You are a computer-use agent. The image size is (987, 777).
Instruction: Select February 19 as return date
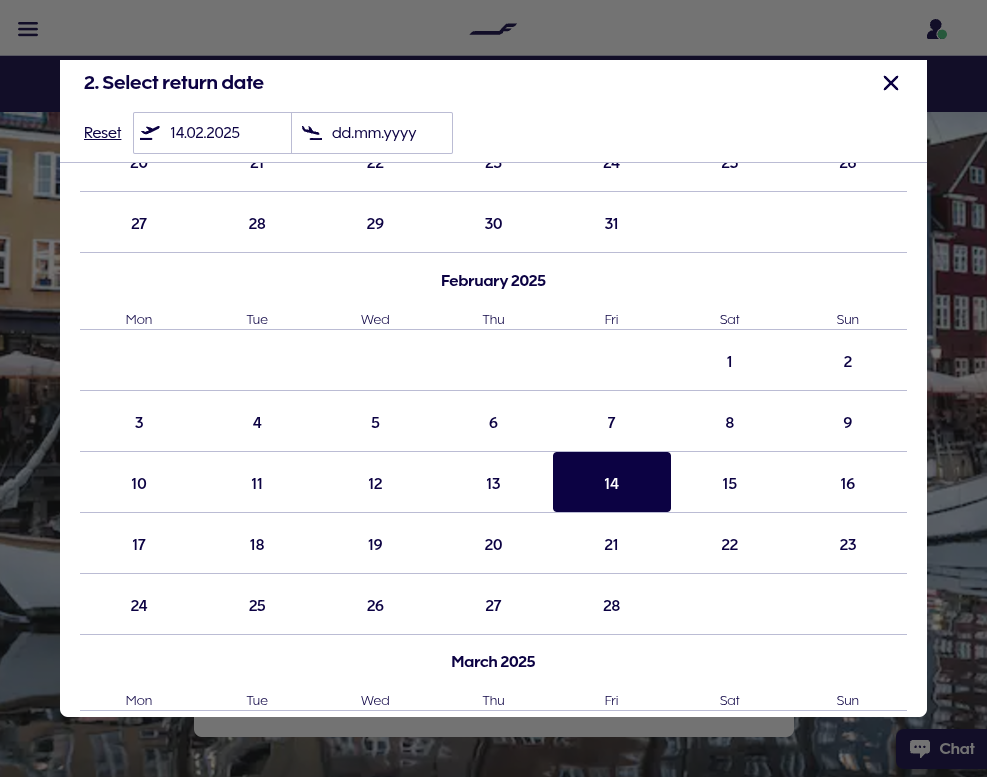tap(375, 545)
